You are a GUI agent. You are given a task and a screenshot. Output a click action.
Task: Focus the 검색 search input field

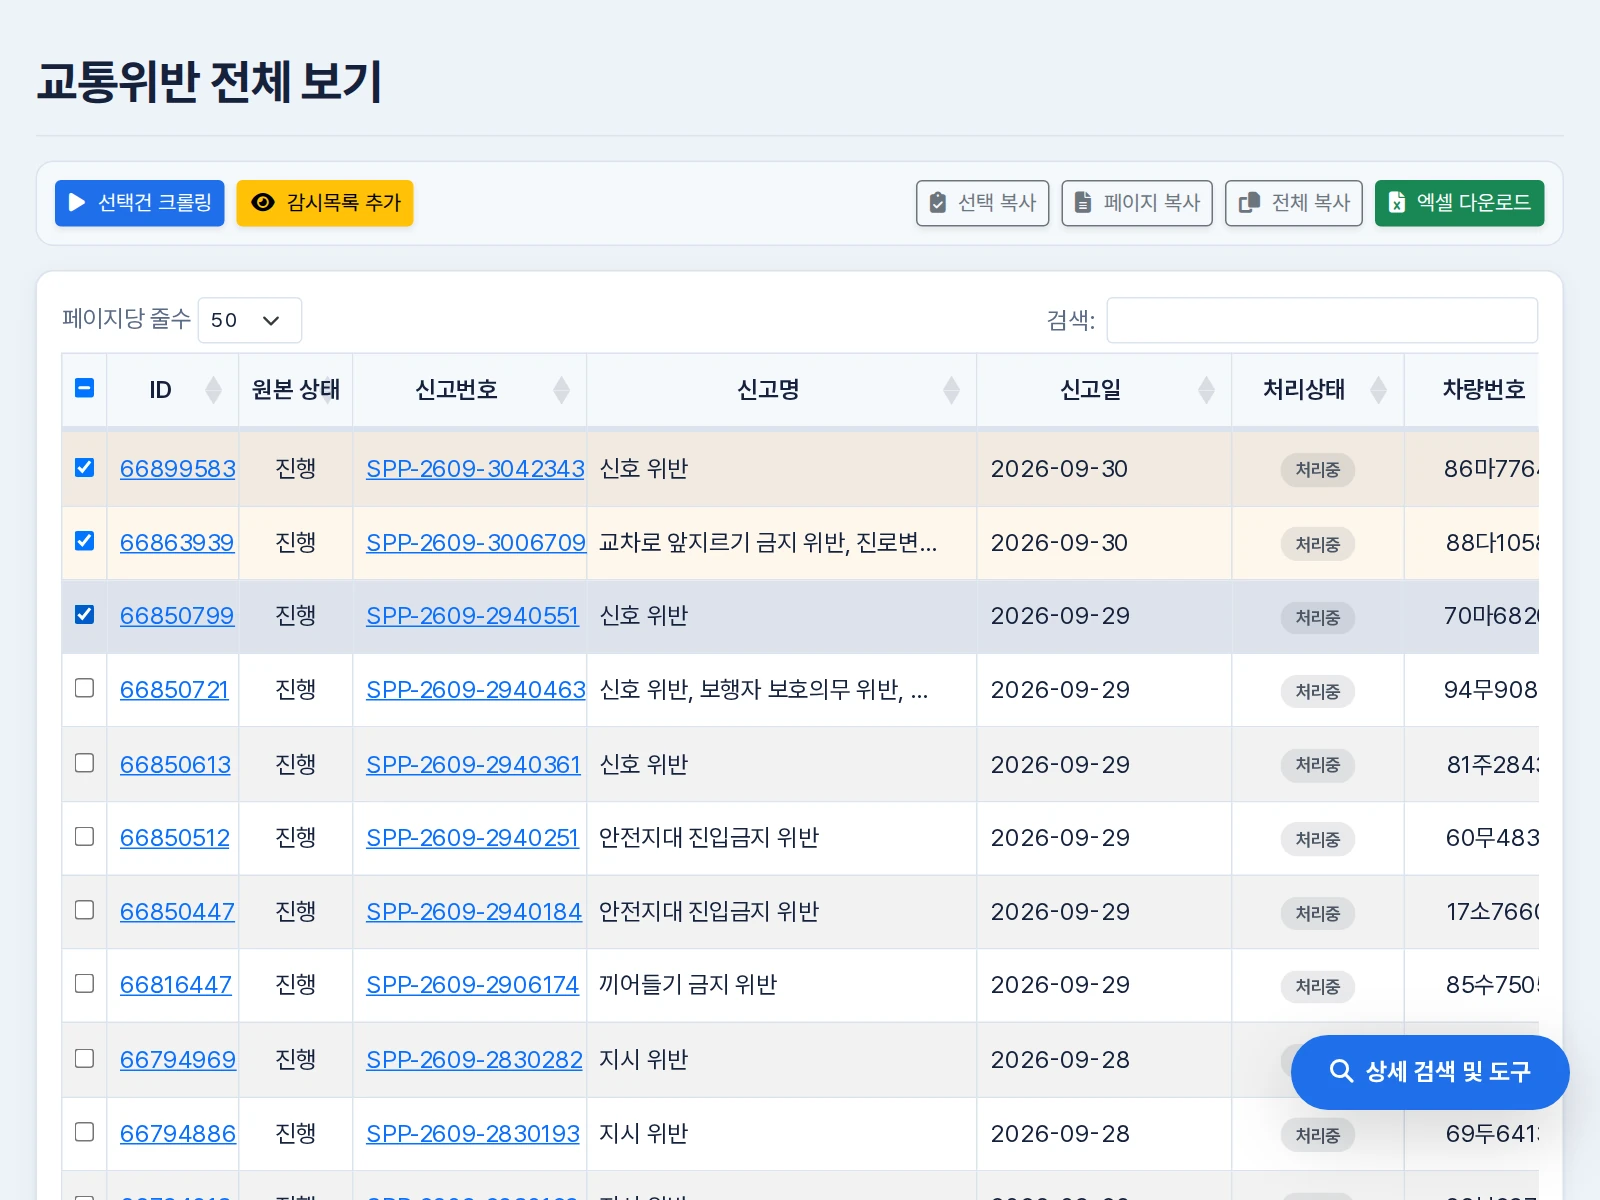coord(1322,320)
